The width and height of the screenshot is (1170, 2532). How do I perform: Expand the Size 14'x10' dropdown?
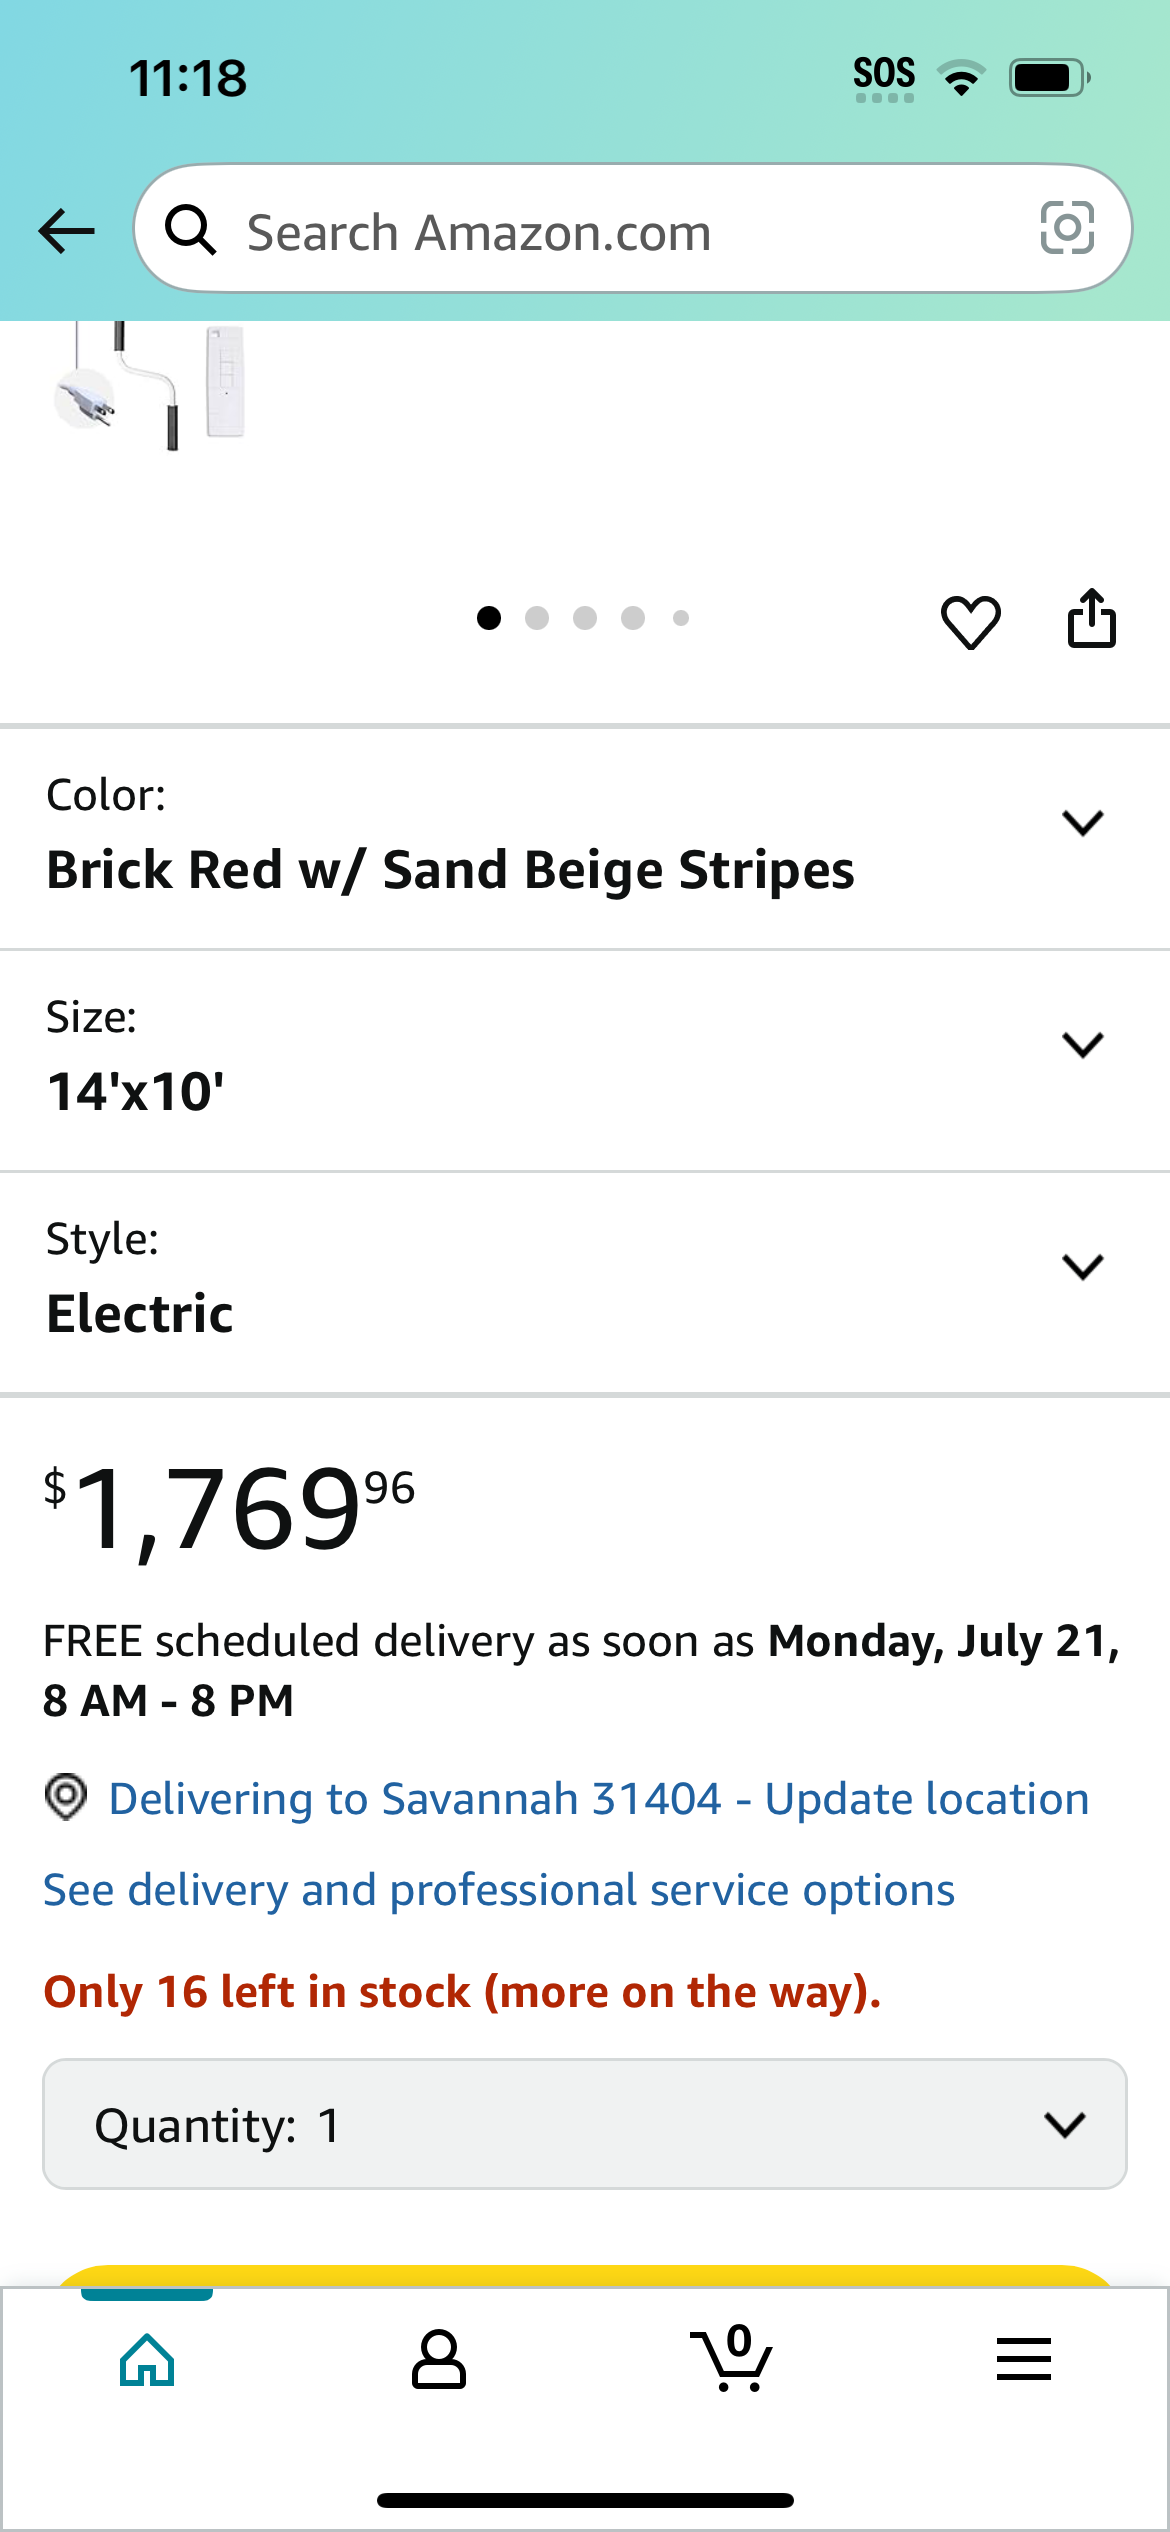pyautogui.click(x=585, y=1060)
